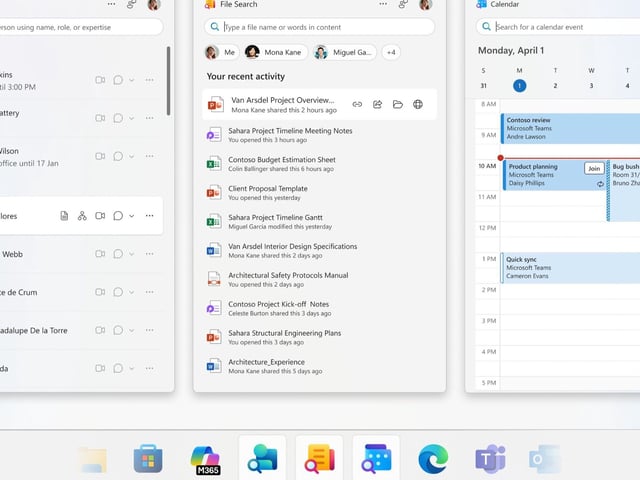Click the File Search more options ellipsis
This screenshot has width=640, height=480.
click(383, 4)
